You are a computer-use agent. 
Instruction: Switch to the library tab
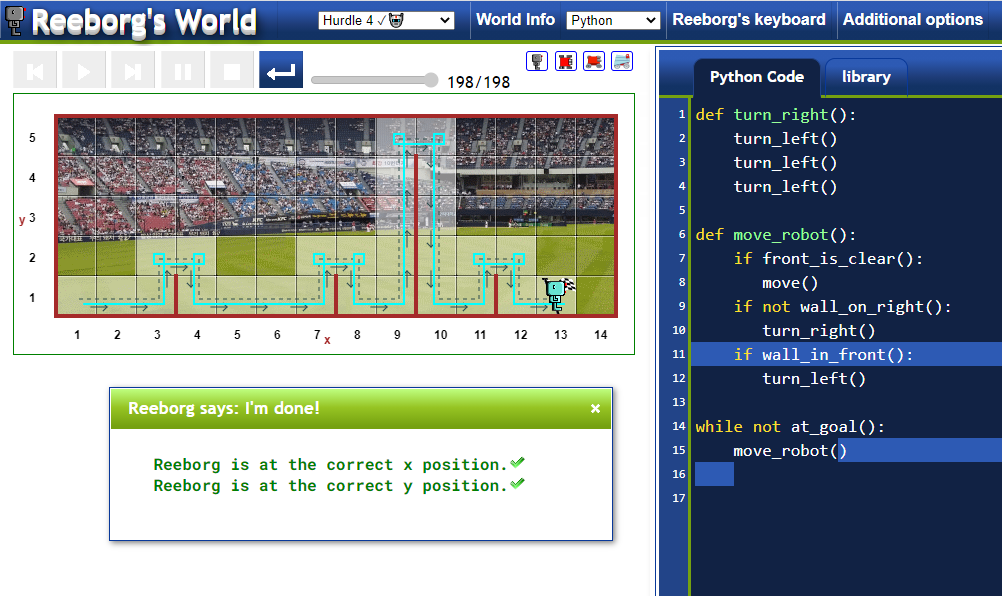click(x=866, y=77)
